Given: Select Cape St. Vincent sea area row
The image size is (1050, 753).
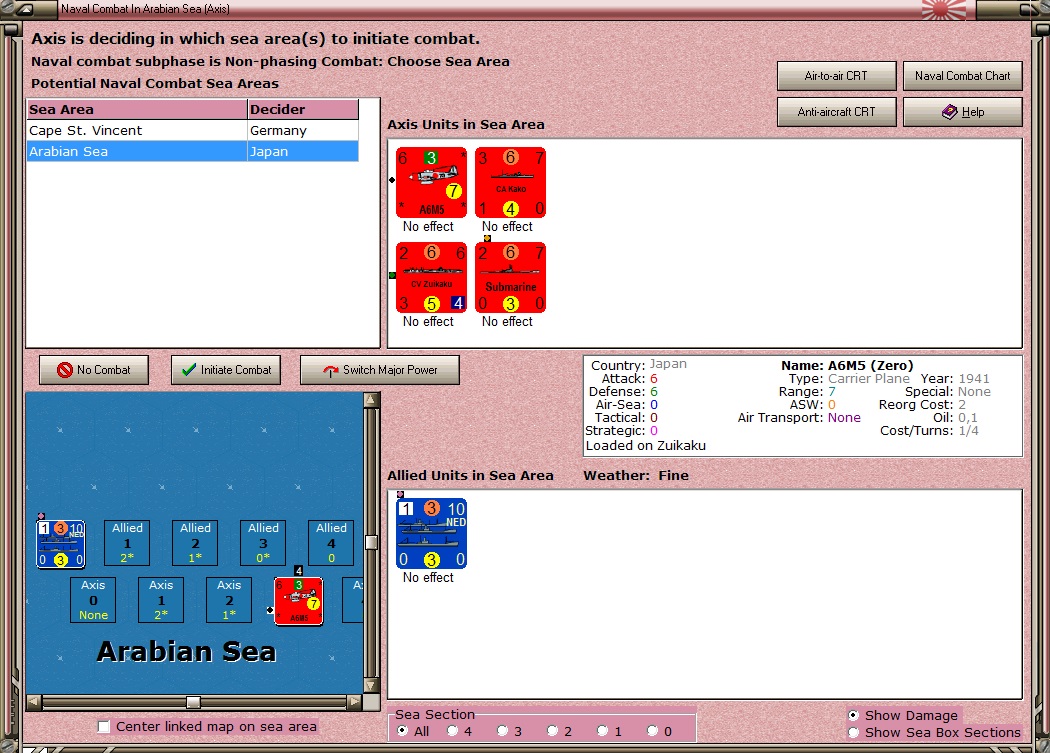Looking at the screenshot, I should pyautogui.click(x=193, y=131).
